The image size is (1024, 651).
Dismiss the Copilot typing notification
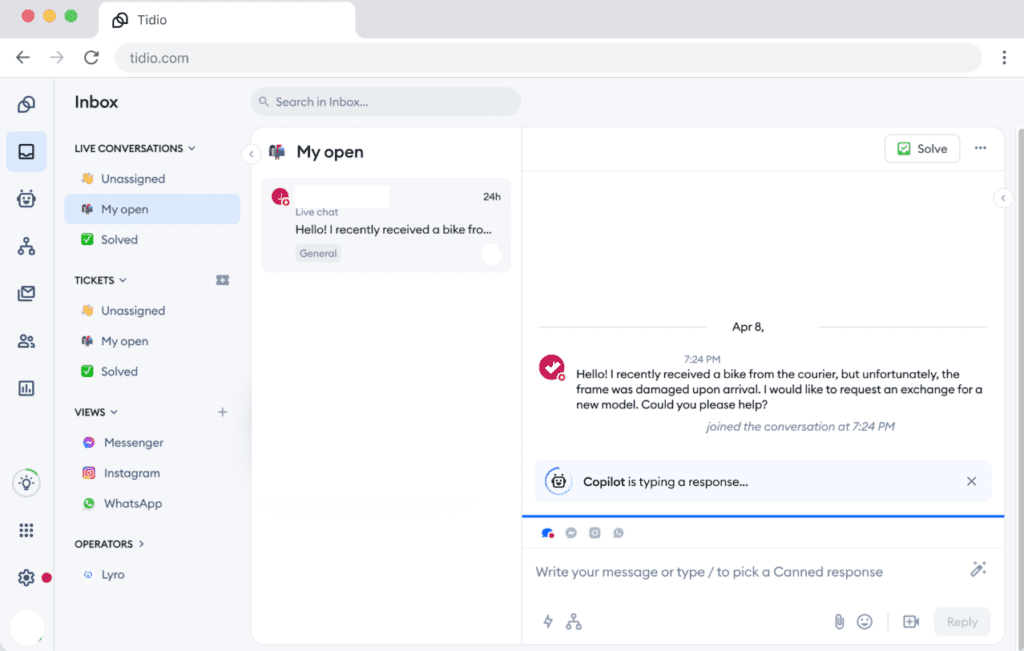tap(971, 481)
